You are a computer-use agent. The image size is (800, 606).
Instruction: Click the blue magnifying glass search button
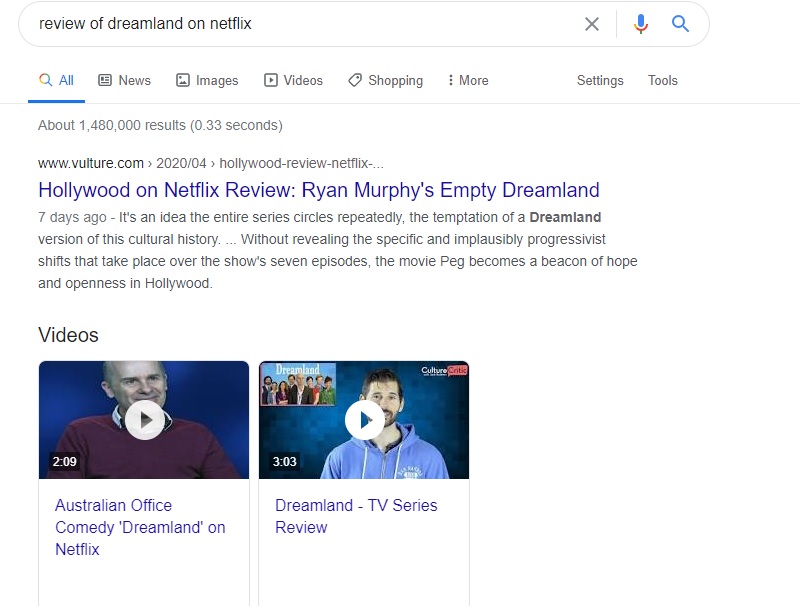pyautogui.click(x=680, y=23)
